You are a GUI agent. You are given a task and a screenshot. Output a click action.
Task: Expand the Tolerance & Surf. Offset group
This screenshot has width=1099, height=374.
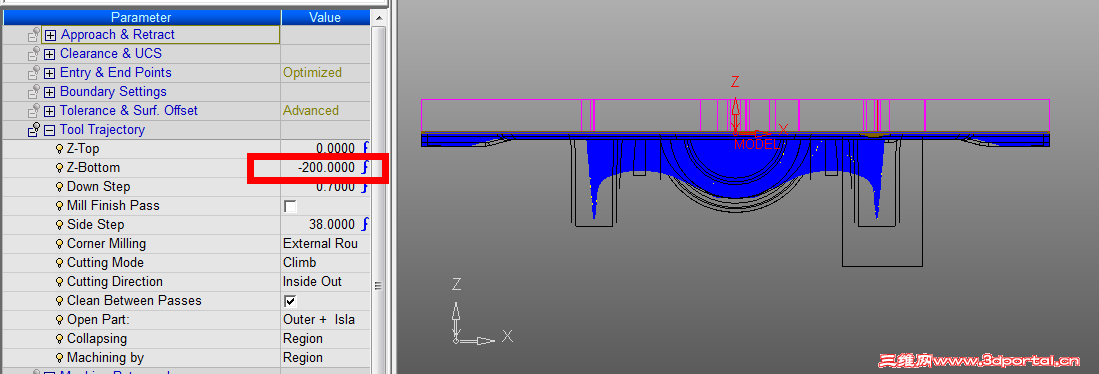click(x=50, y=111)
